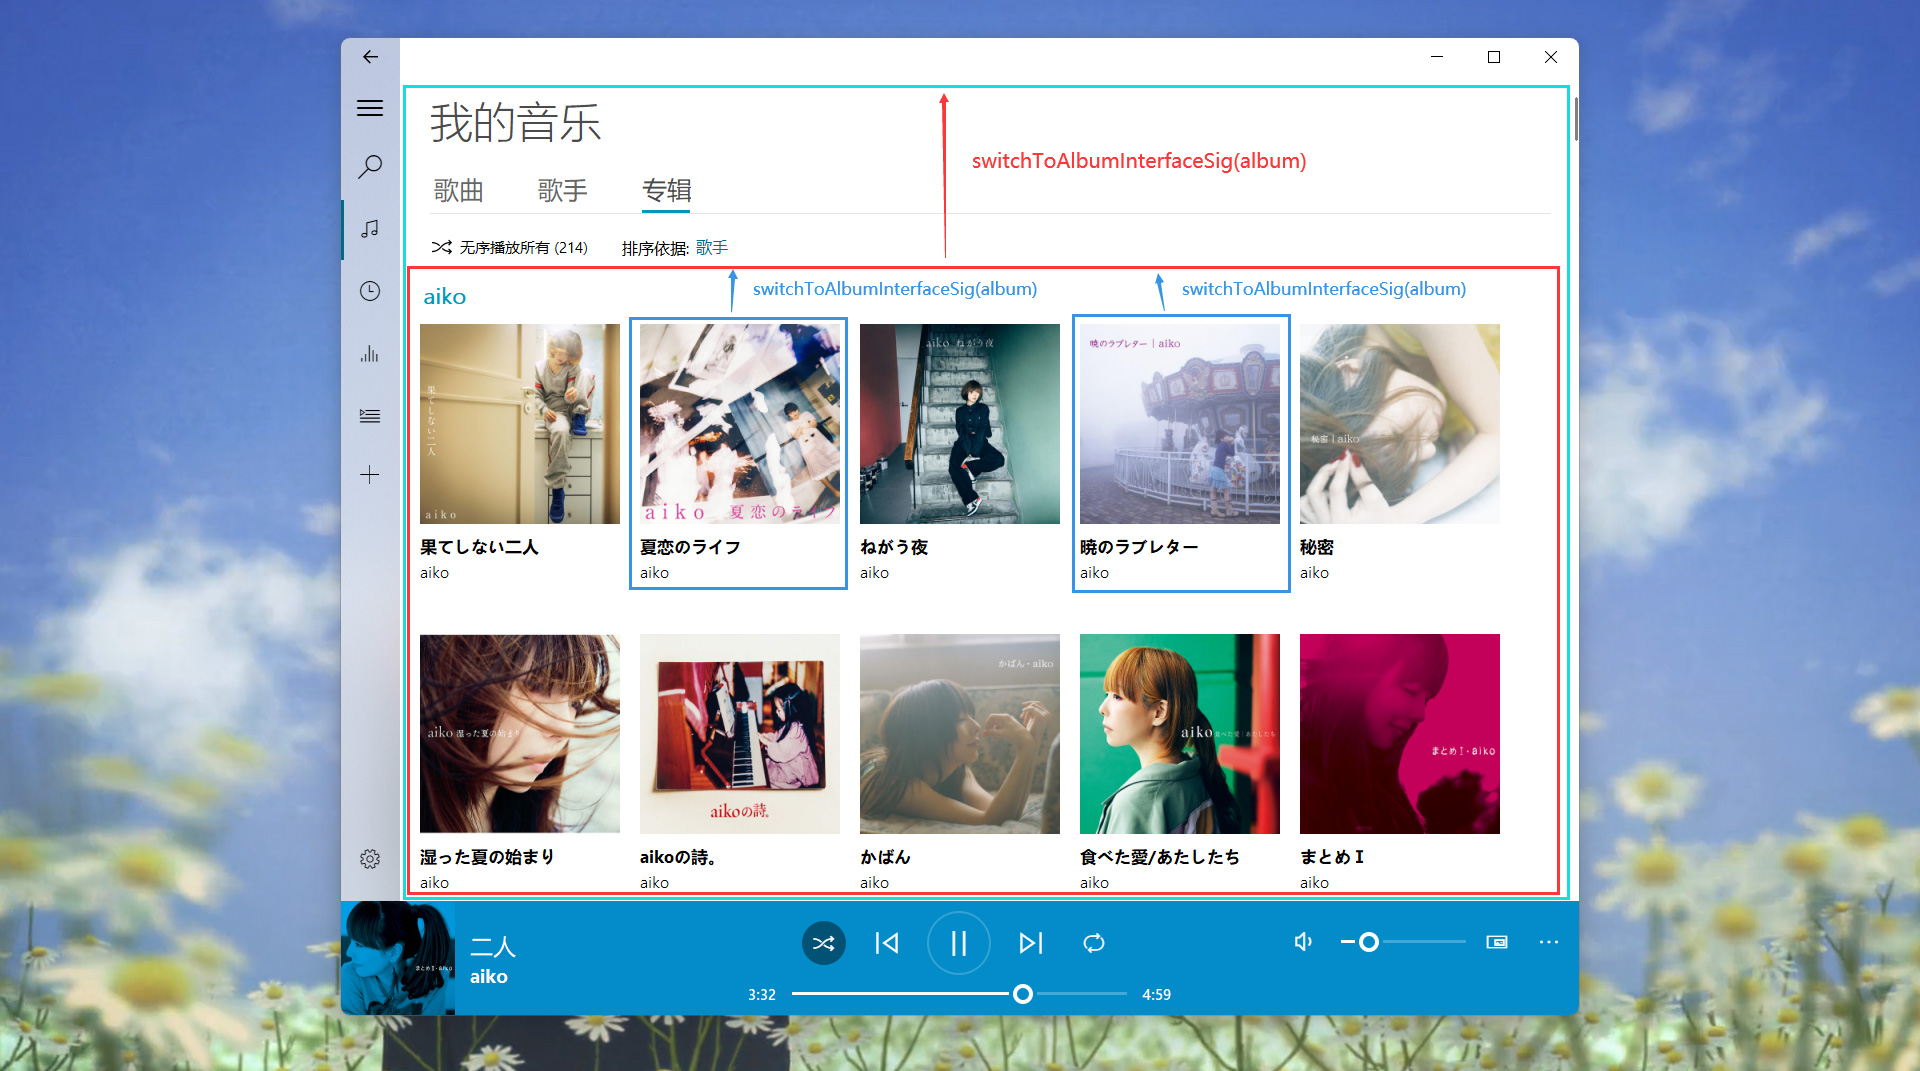The image size is (1920, 1071).
Task: Click the back arrow in the sidebar
Action: tap(370, 57)
